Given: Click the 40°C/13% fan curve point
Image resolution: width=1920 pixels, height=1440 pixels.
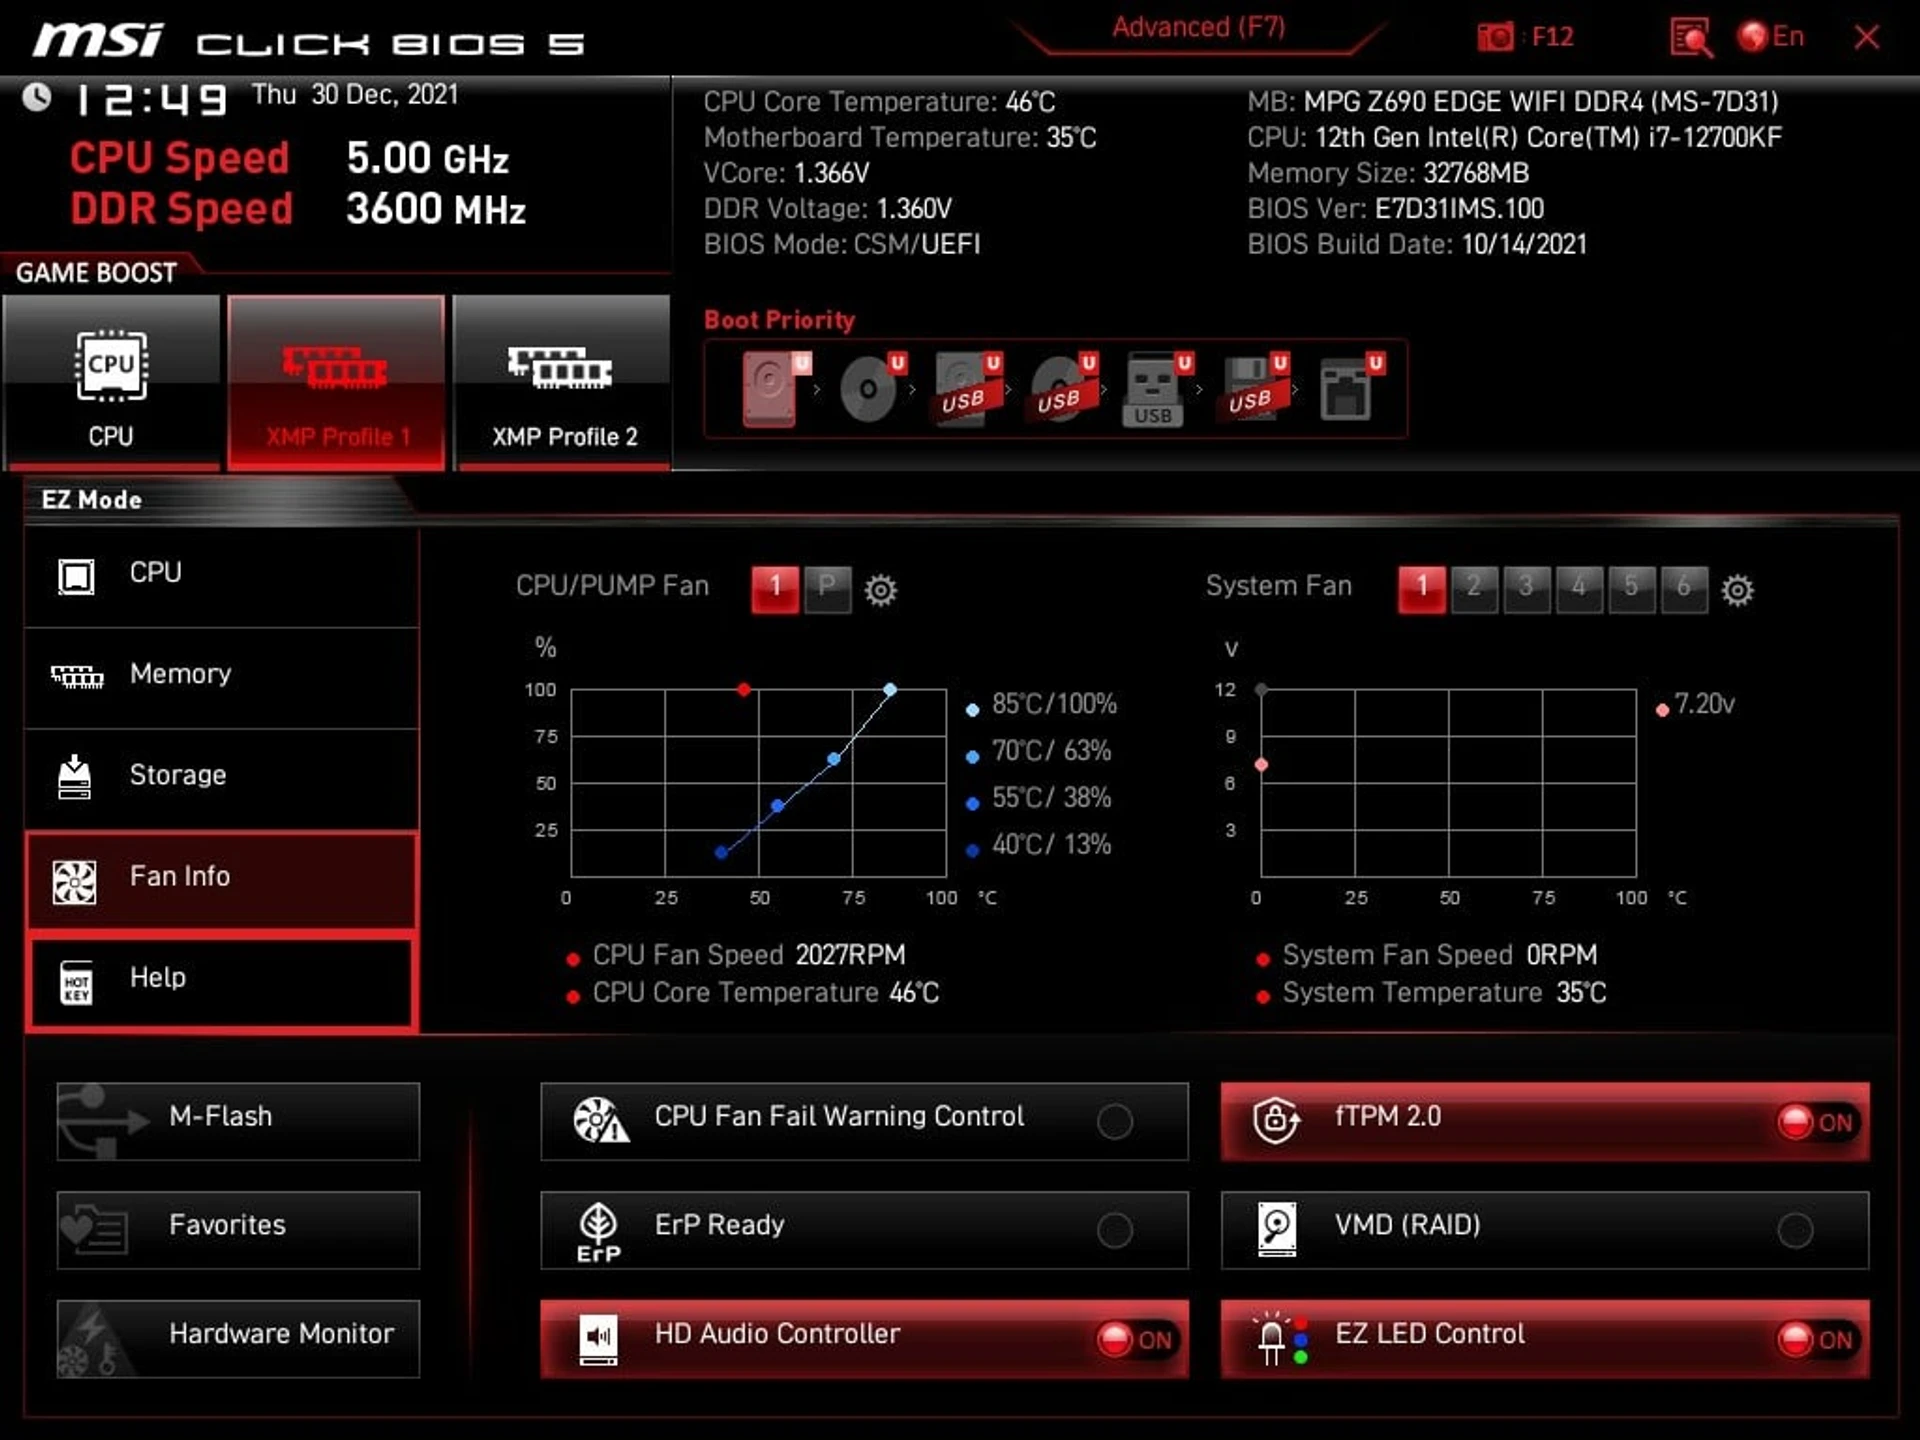Looking at the screenshot, I should coord(722,852).
